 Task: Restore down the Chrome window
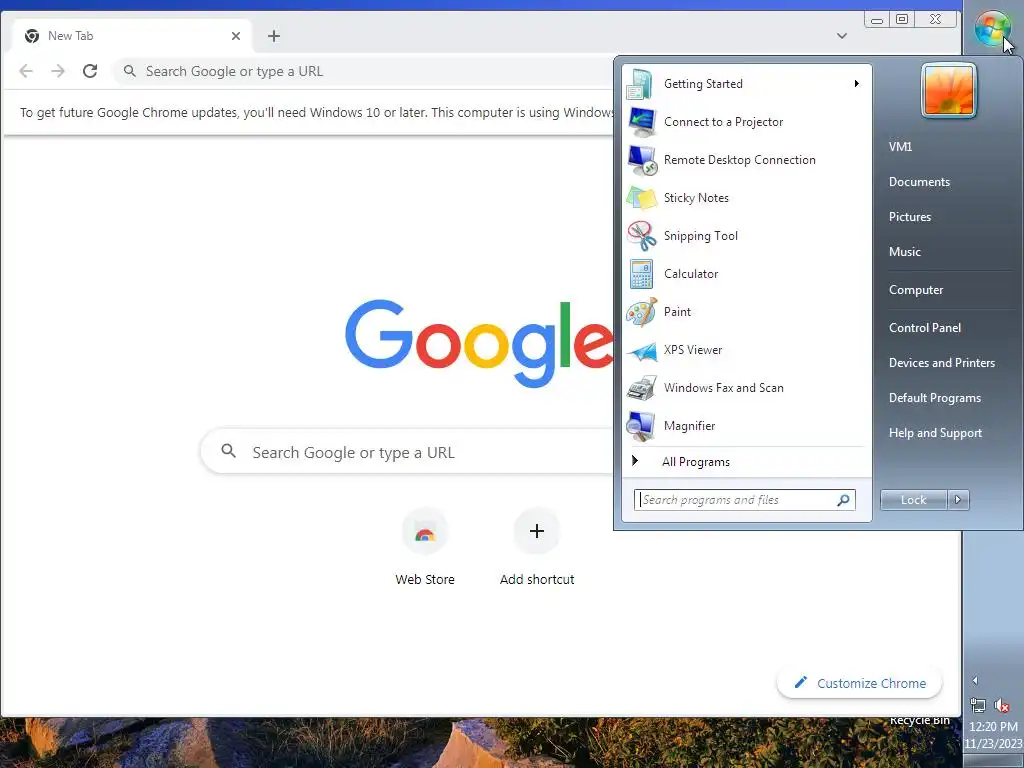[902, 19]
